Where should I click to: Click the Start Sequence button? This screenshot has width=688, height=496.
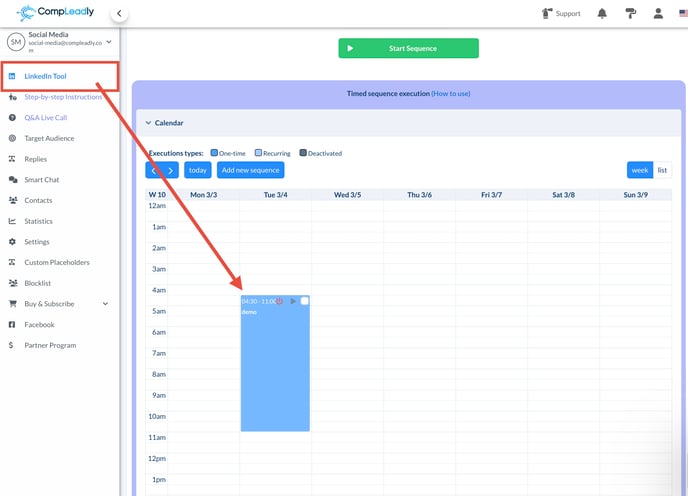pyautogui.click(x=408, y=48)
